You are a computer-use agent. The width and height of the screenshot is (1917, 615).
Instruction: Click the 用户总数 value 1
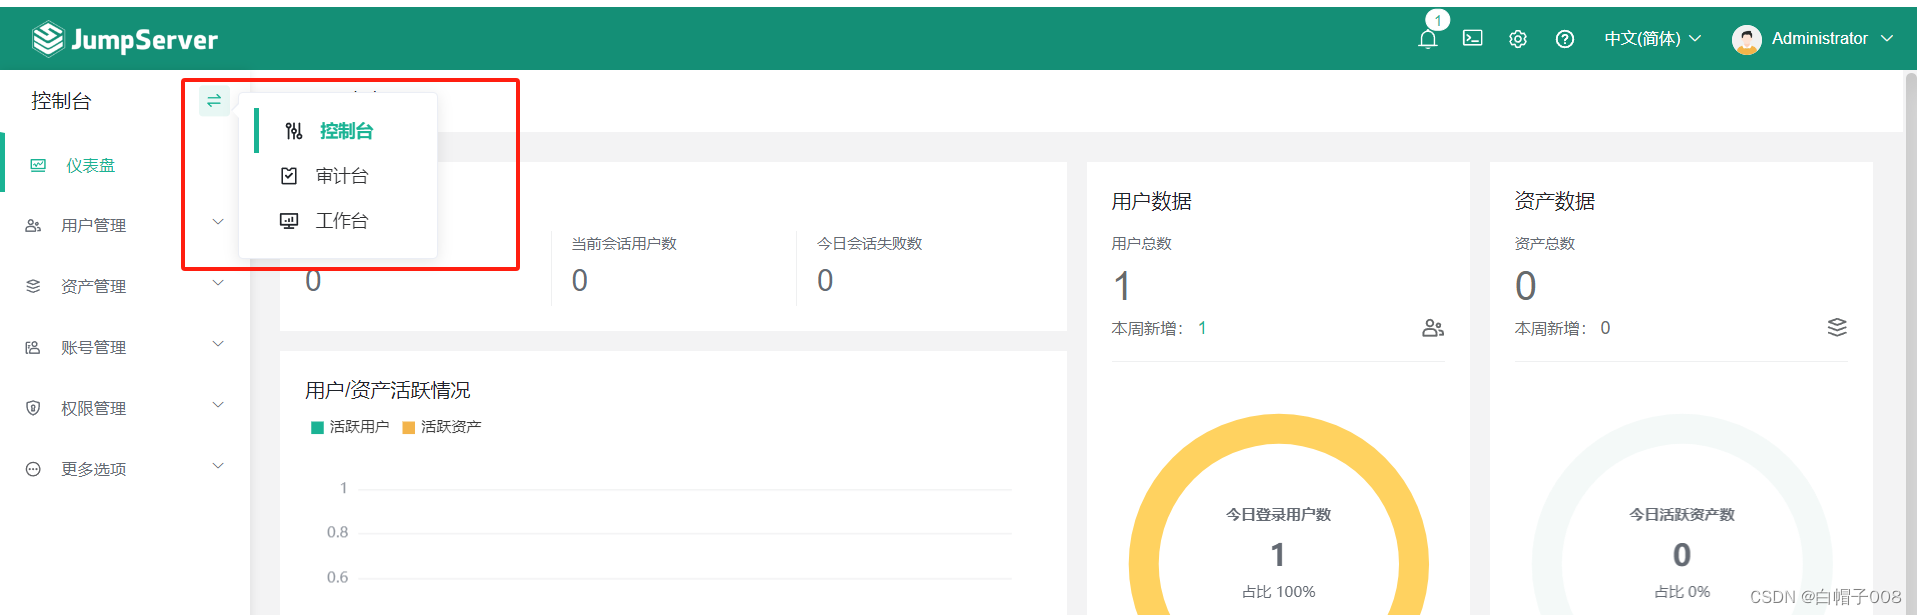[x=1122, y=287]
